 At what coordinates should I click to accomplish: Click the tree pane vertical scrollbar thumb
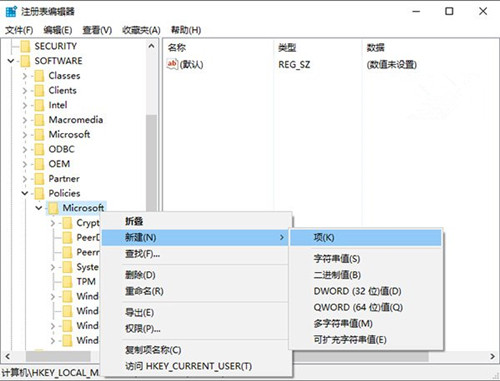(151, 163)
